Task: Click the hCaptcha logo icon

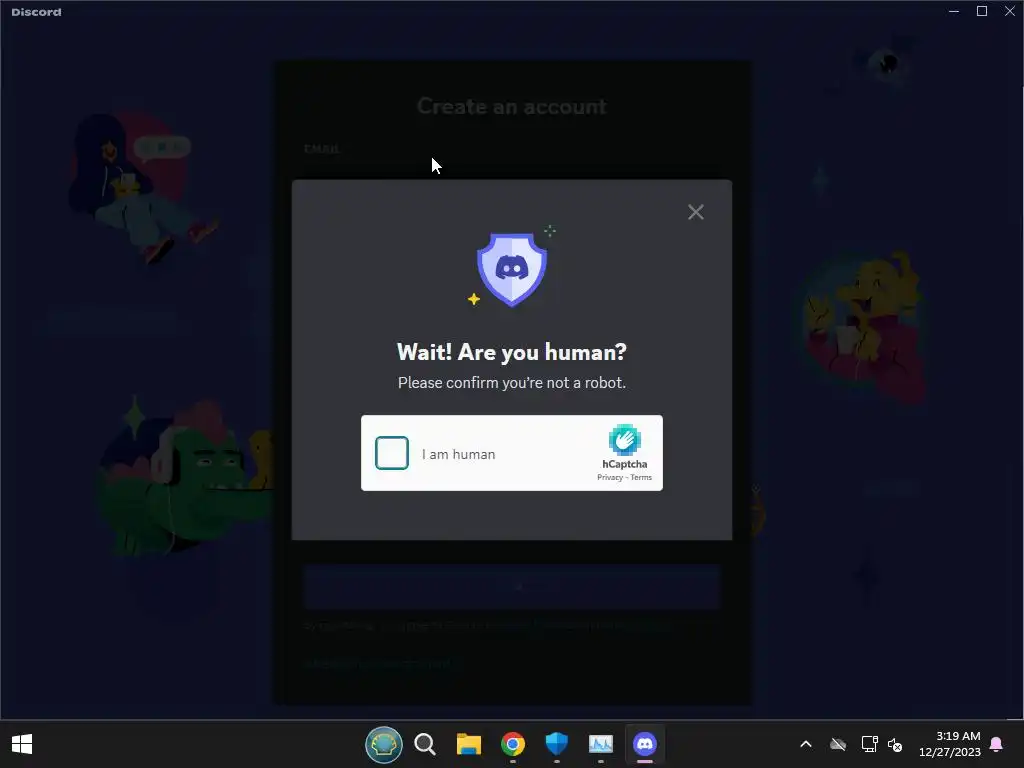Action: (x=624, y=440)
